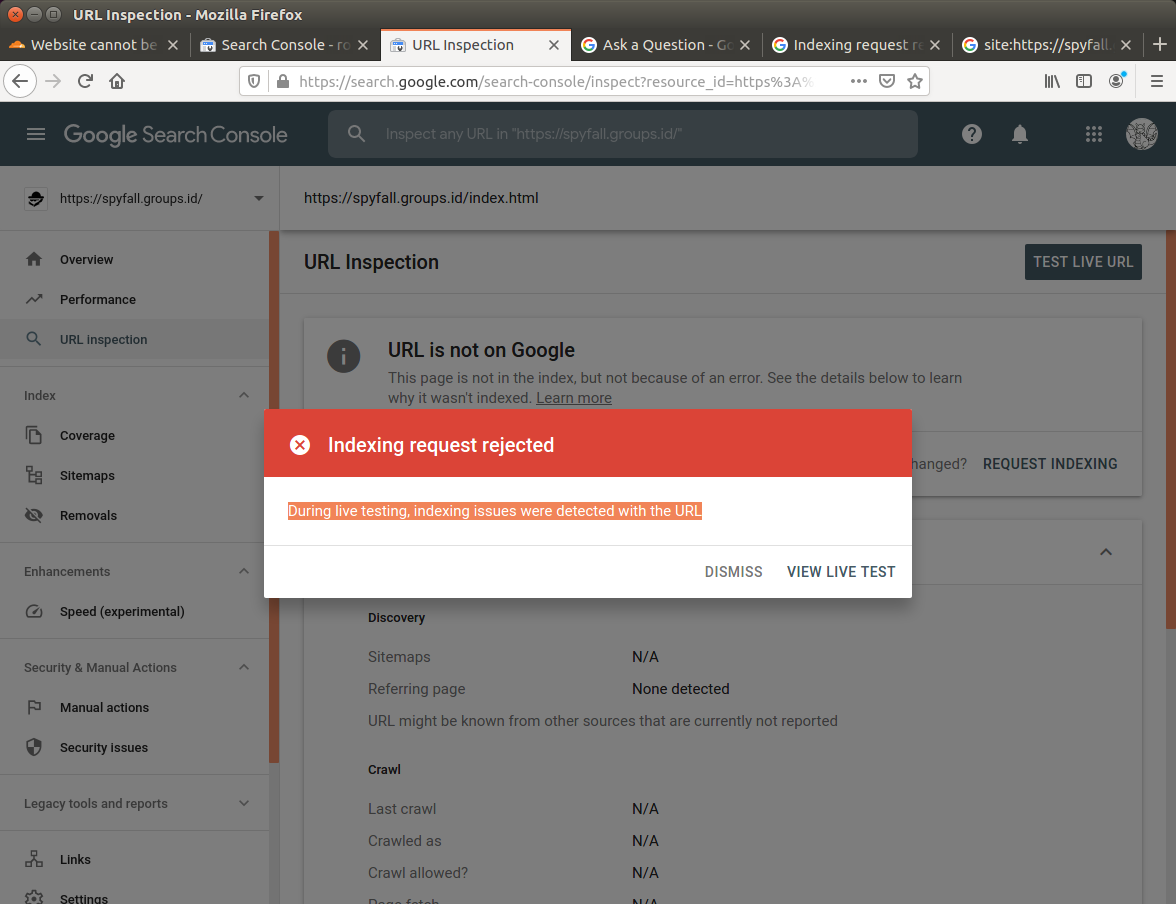The image size is (1176, 904).
Task: Open the Removals page
Action: pyautogui.click(x=134, y=515)
